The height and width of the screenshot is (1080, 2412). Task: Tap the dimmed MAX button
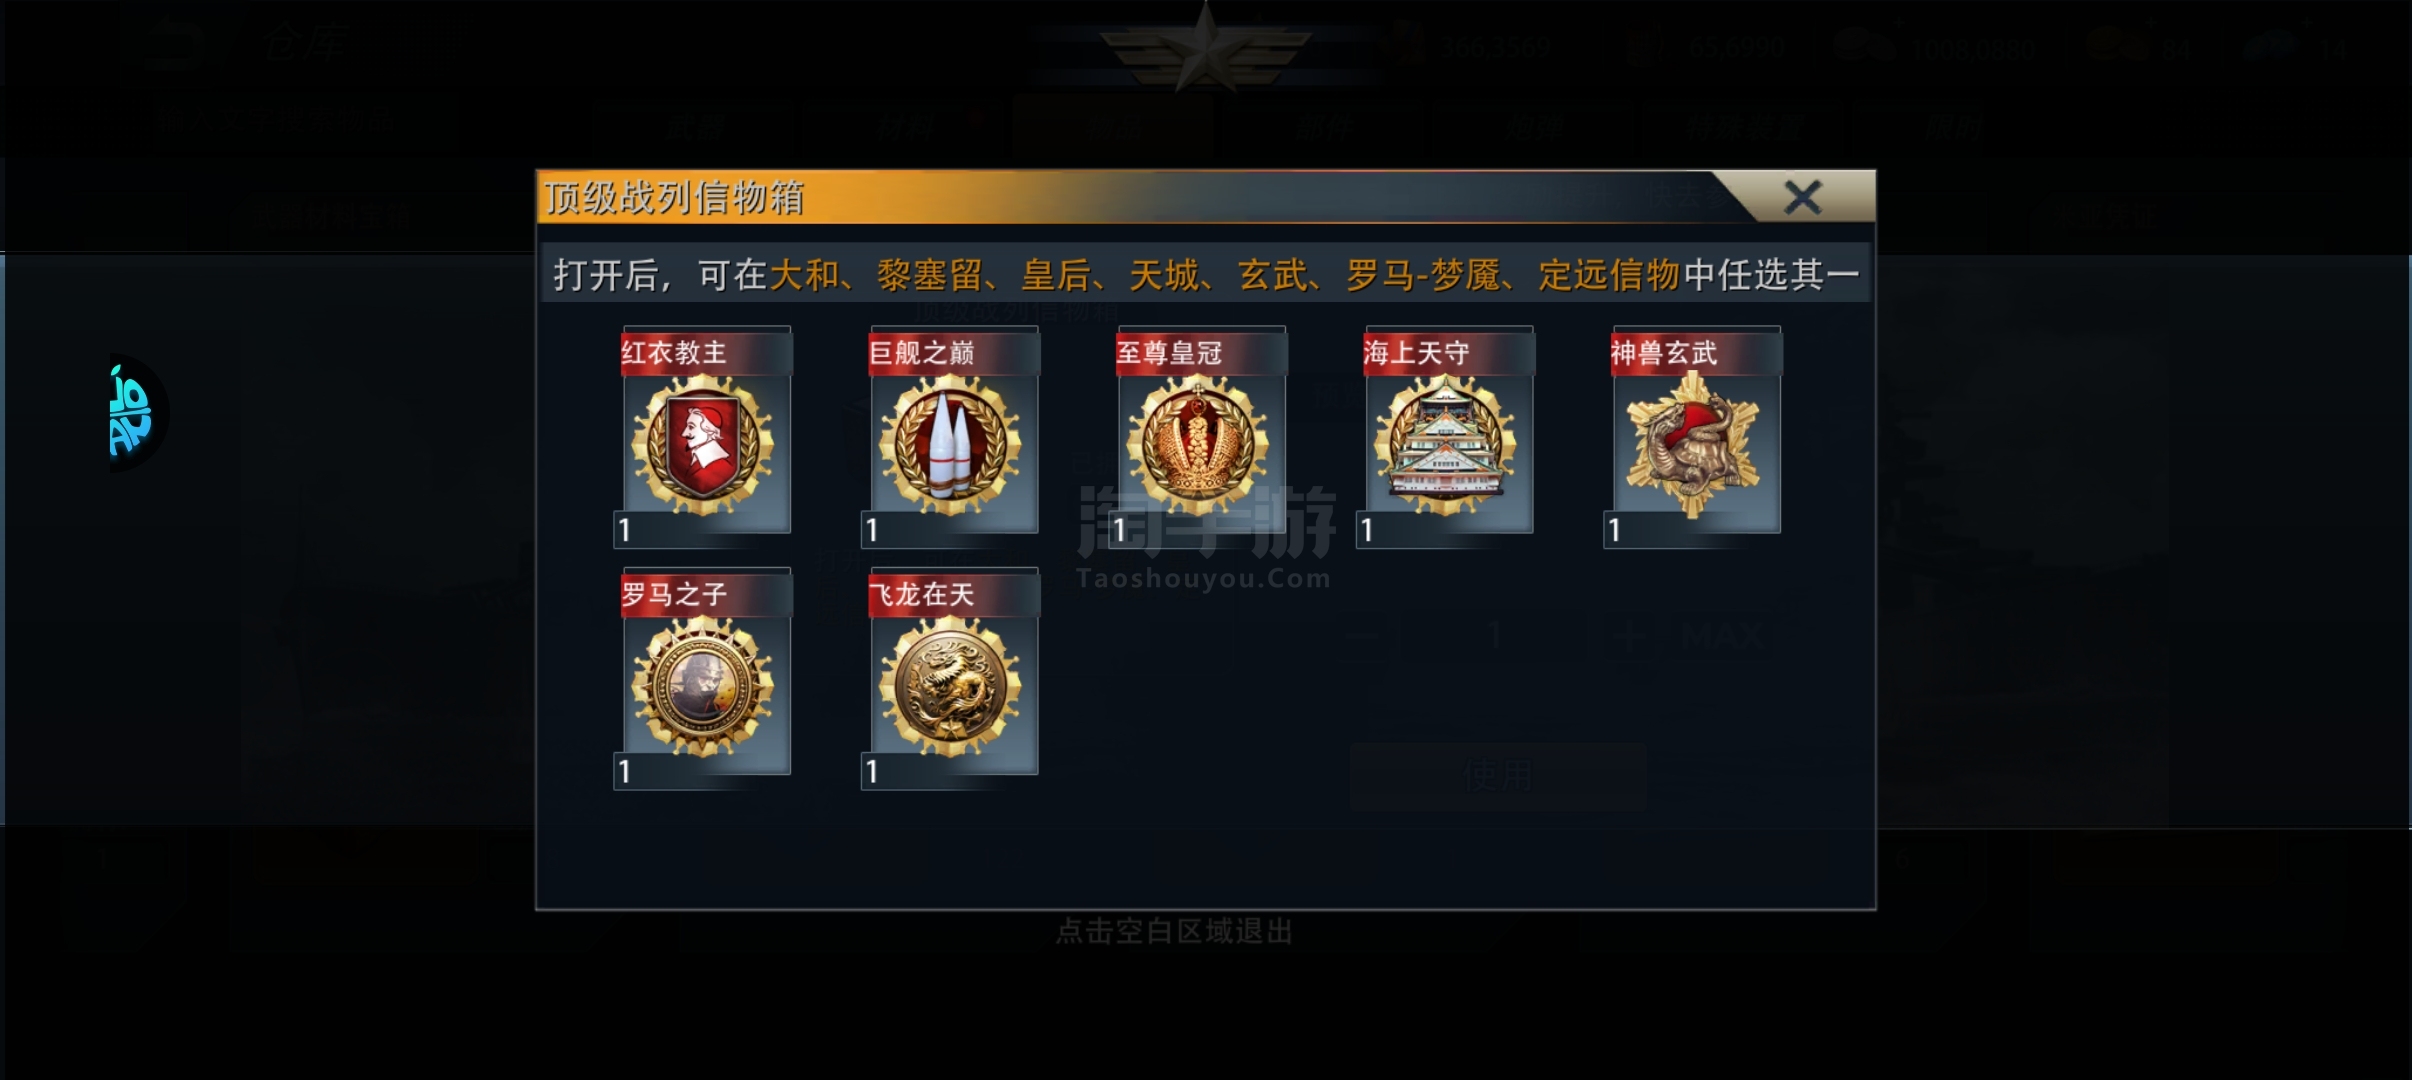(1722, 636)
